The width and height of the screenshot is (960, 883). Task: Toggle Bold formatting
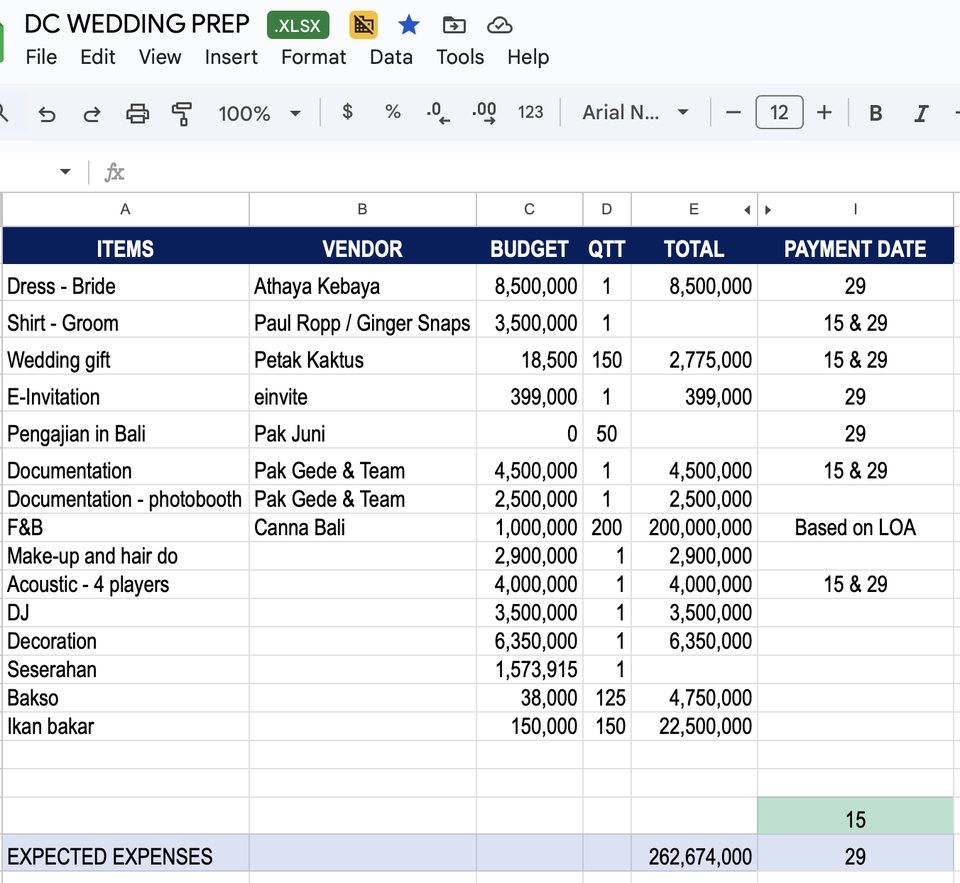click(876, 113)
